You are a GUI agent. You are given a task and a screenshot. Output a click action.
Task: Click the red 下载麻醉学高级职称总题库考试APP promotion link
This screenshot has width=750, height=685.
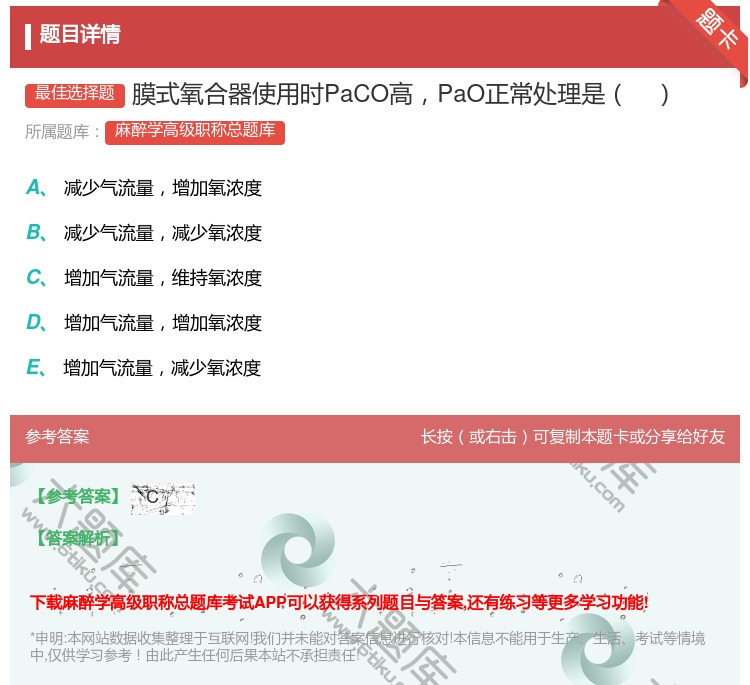(x=339, y=602)
